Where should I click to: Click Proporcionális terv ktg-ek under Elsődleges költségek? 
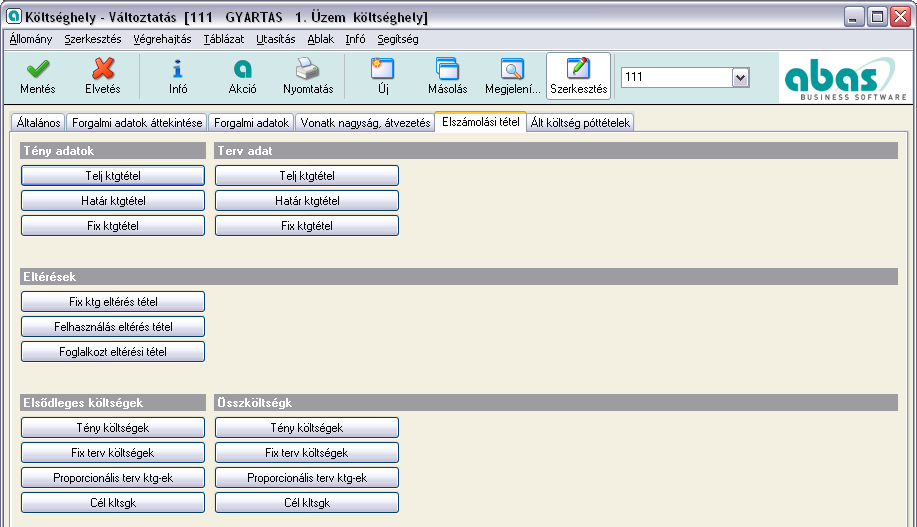click(113, 478)
